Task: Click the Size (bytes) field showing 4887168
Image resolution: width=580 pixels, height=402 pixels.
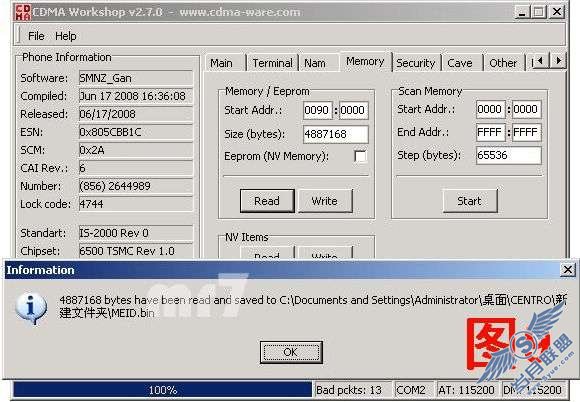Action: pyautogui.click(x=335, y=134)
